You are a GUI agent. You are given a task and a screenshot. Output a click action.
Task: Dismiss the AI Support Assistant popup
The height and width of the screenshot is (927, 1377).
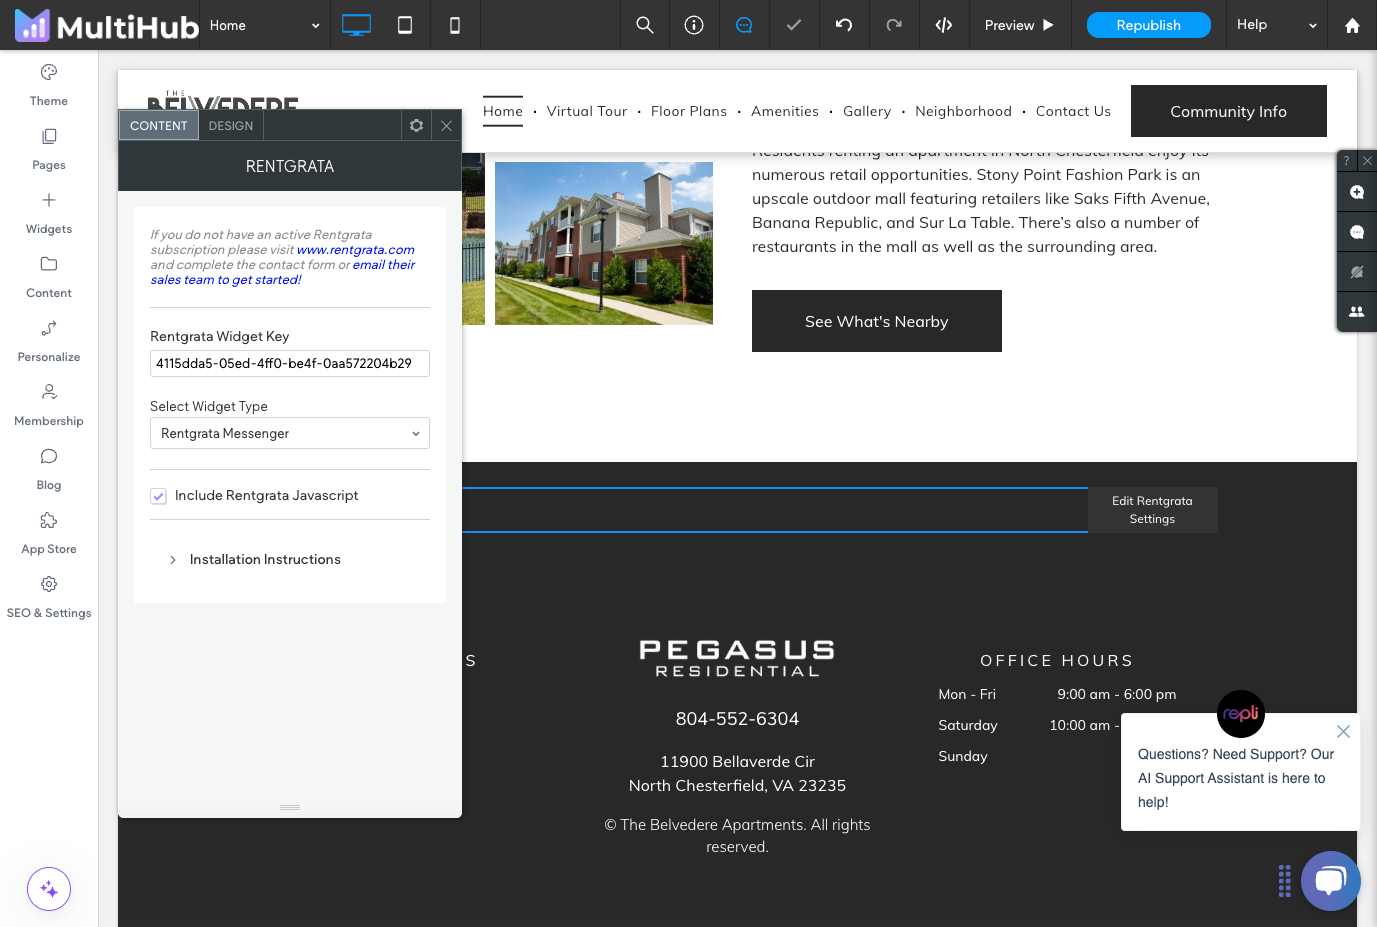point(1343,731)
